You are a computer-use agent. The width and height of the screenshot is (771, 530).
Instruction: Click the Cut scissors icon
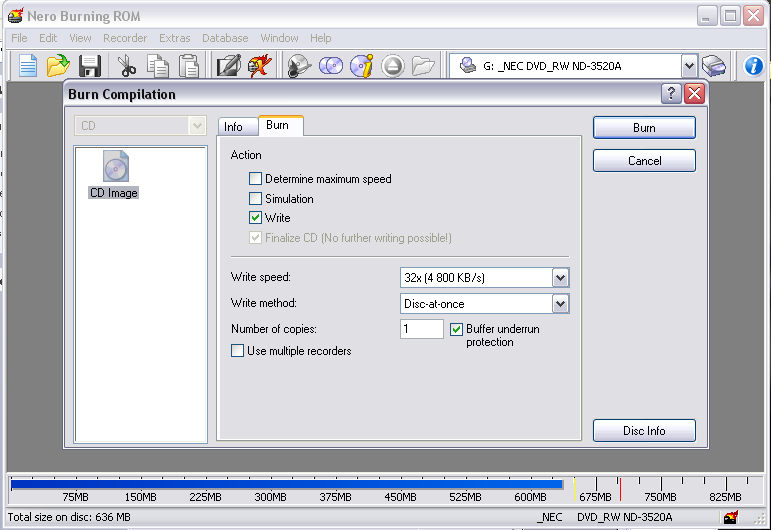pyautogui.click(x=126, y=66)
